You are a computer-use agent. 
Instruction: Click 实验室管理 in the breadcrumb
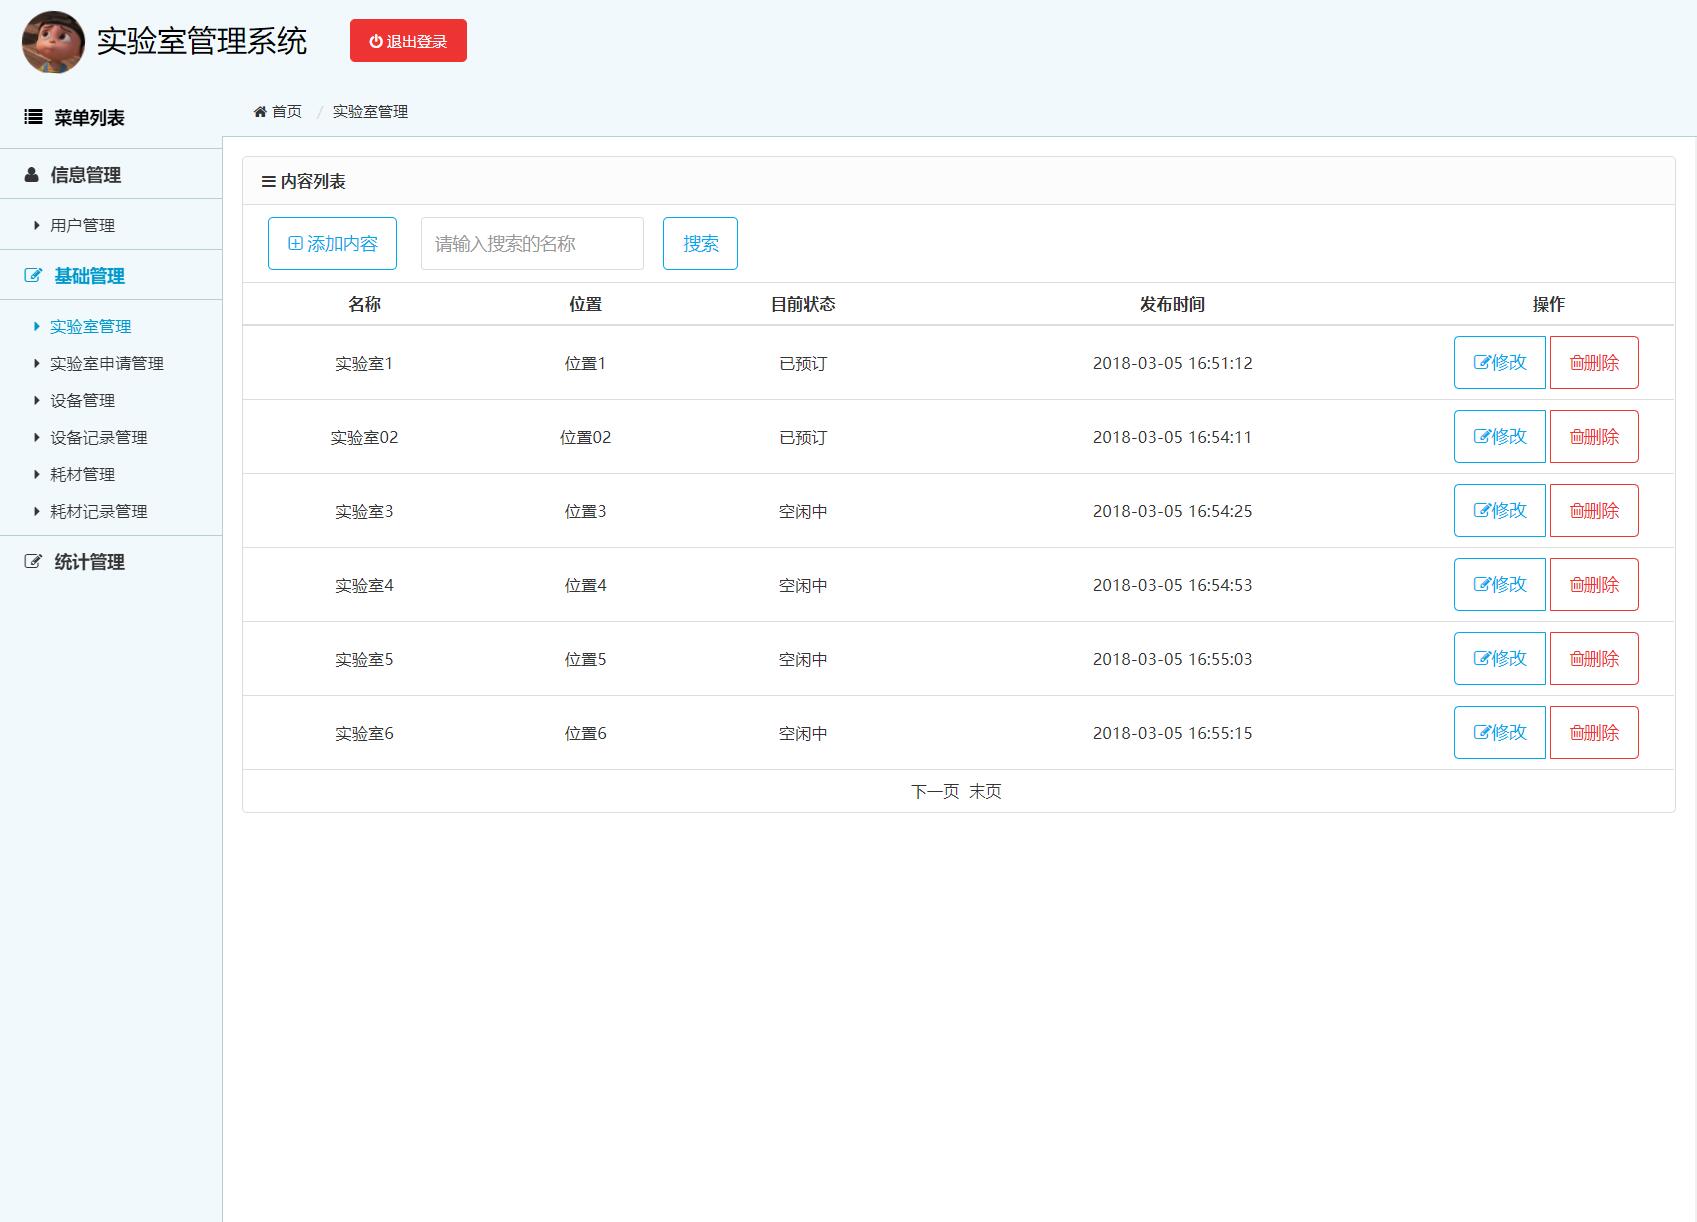[x=370, y=112]
